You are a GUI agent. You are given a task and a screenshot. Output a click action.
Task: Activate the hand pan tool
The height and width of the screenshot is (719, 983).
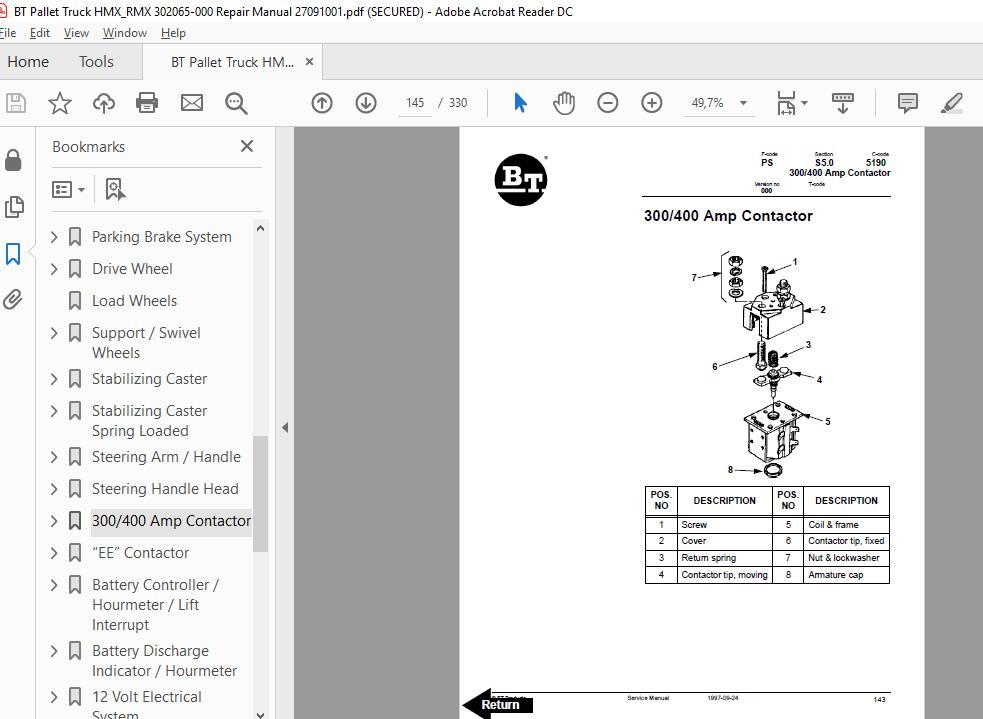point(564,103)
